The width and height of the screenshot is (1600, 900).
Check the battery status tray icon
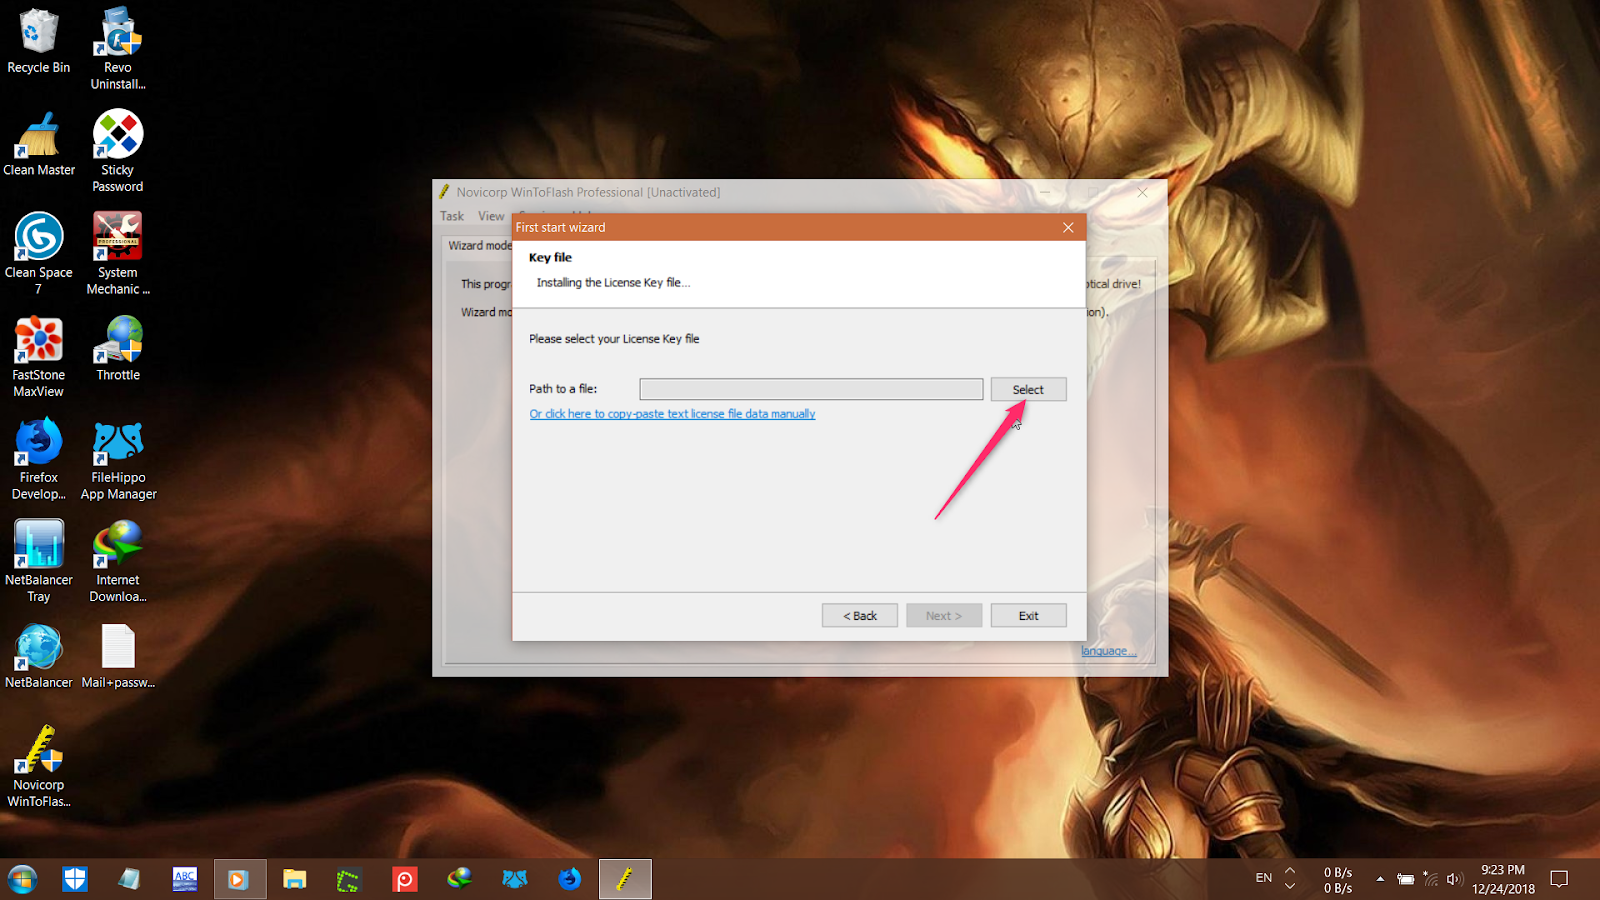point(1406,880)
